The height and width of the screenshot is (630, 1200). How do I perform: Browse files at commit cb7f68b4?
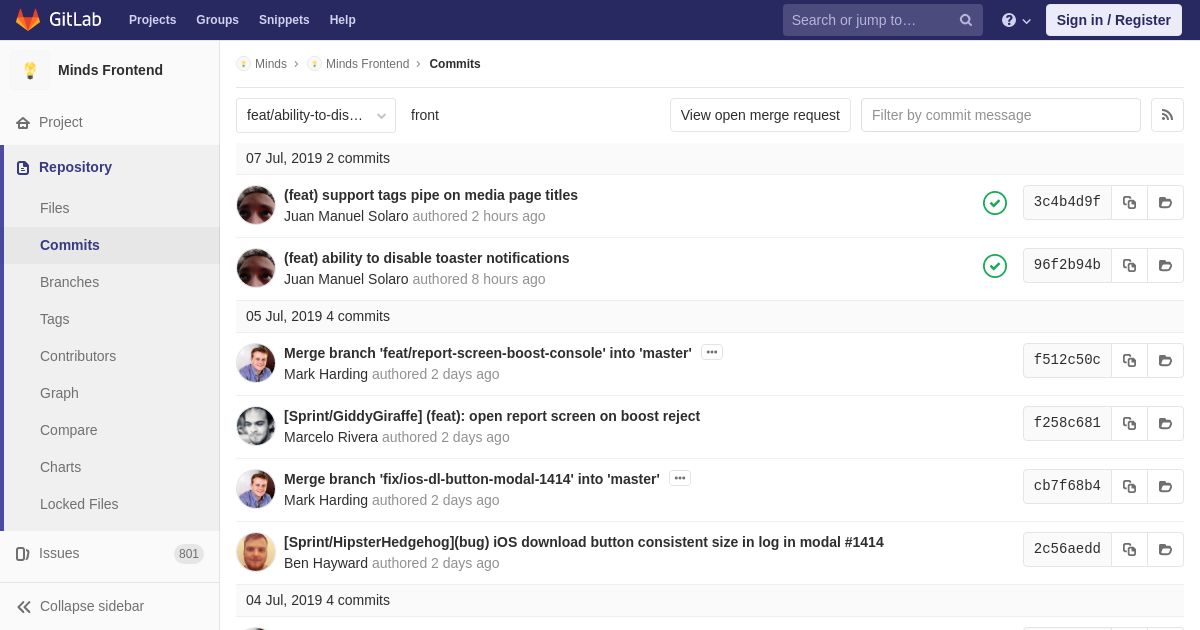click(1165, 486)
